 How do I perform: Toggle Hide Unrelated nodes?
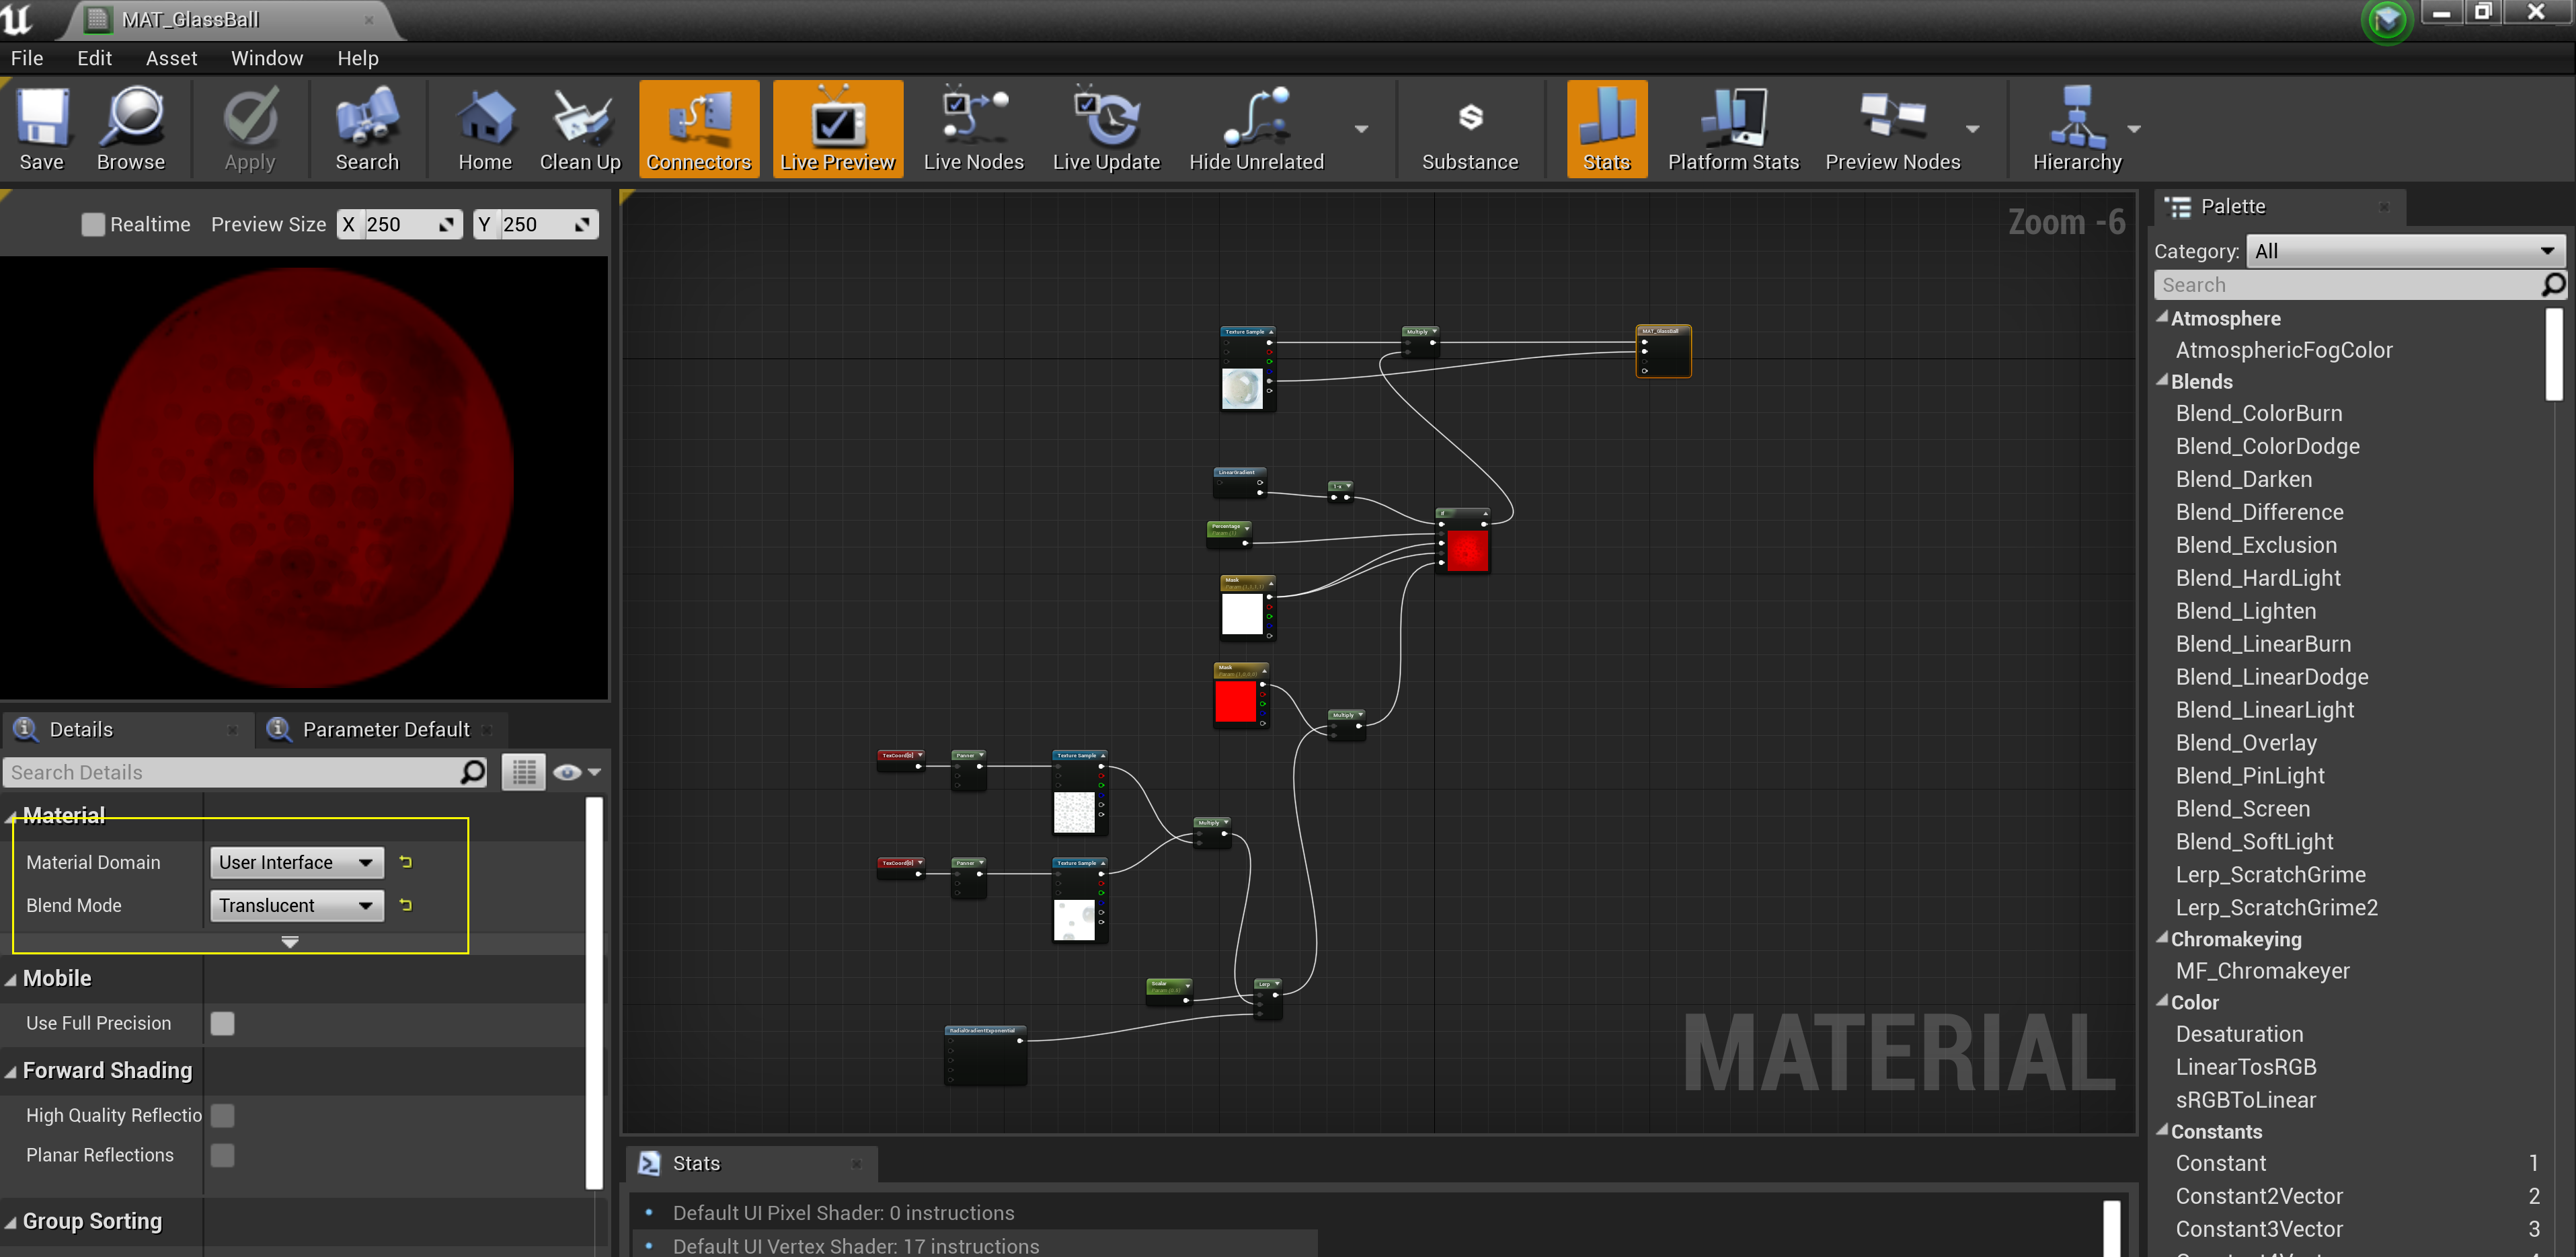pyautogui.click(x=1256, y=128)
